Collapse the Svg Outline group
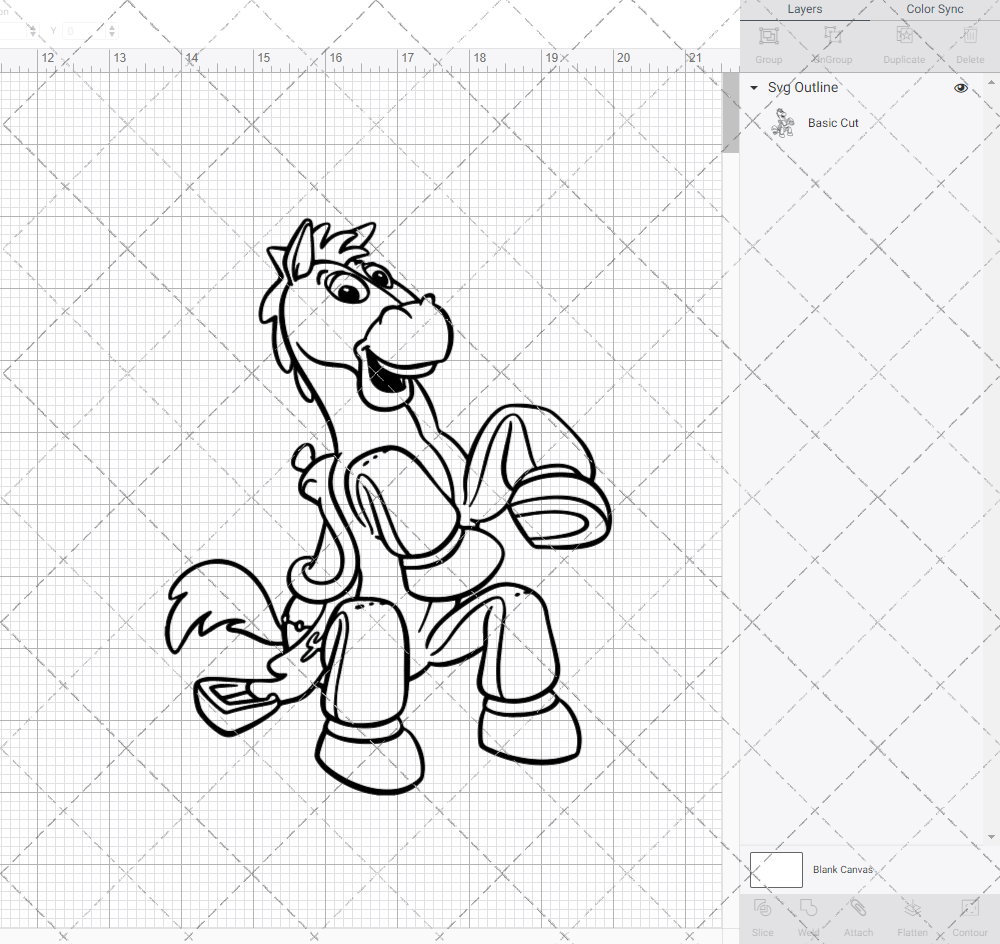 tap(753, 88)
